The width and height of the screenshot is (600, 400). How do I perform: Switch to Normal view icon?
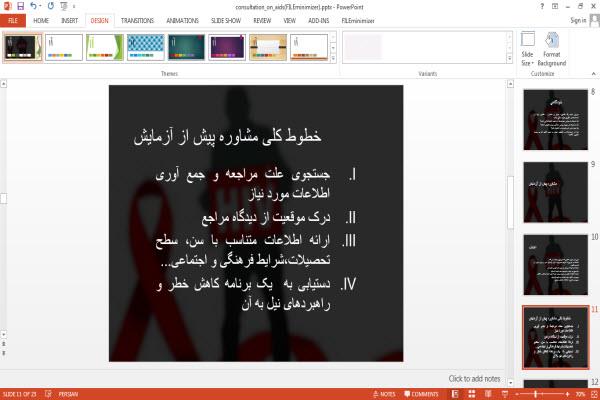(455, 394)
